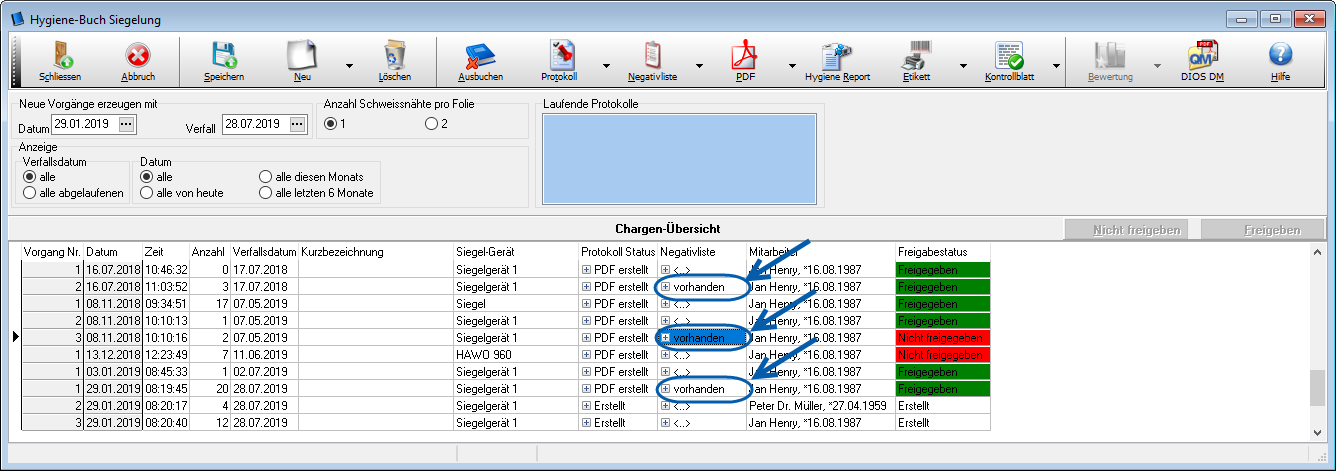
Task: Sort by Freigabestatus column header
Action: (943, 253)
